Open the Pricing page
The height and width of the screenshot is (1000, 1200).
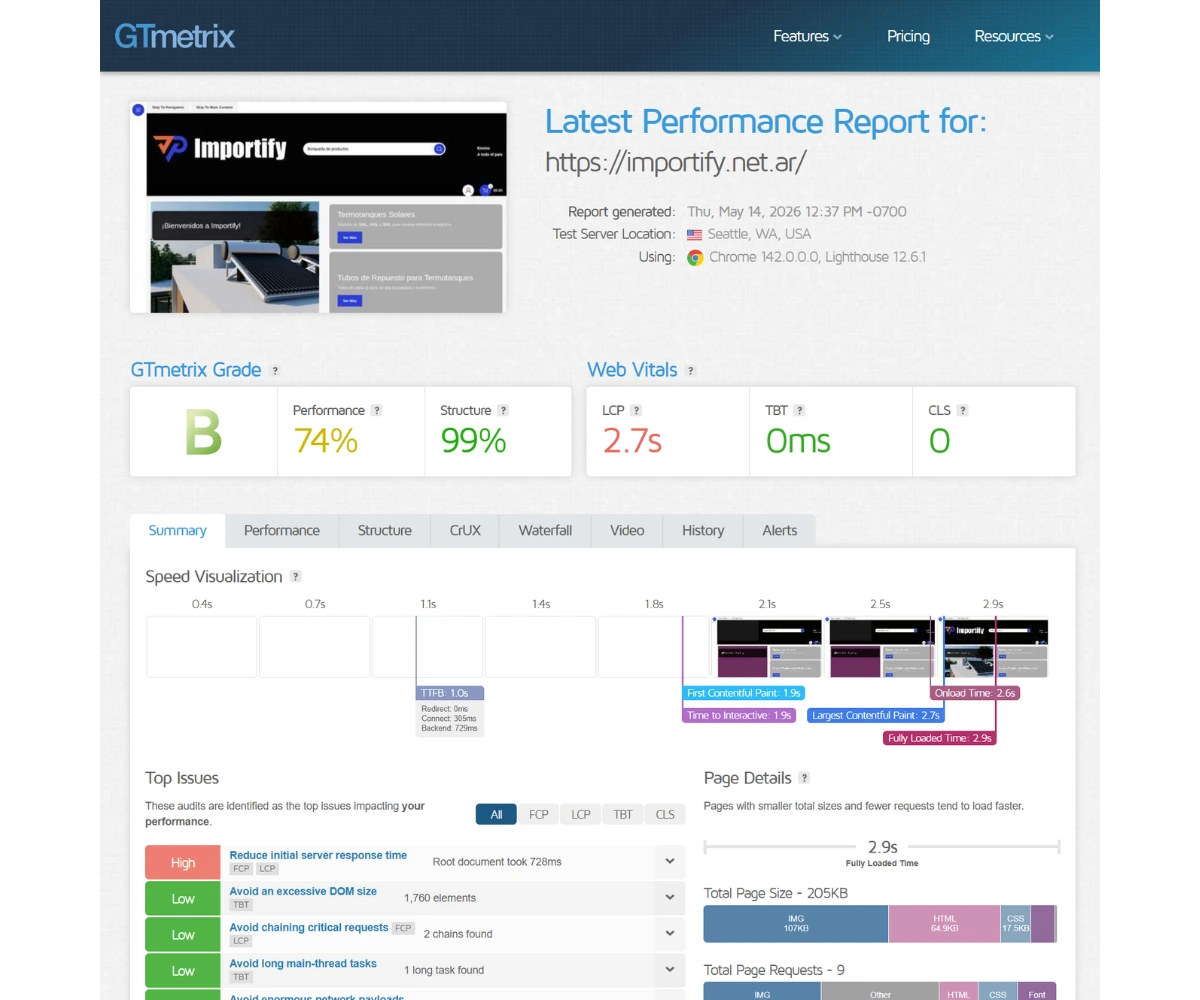(x=908, y=36)
